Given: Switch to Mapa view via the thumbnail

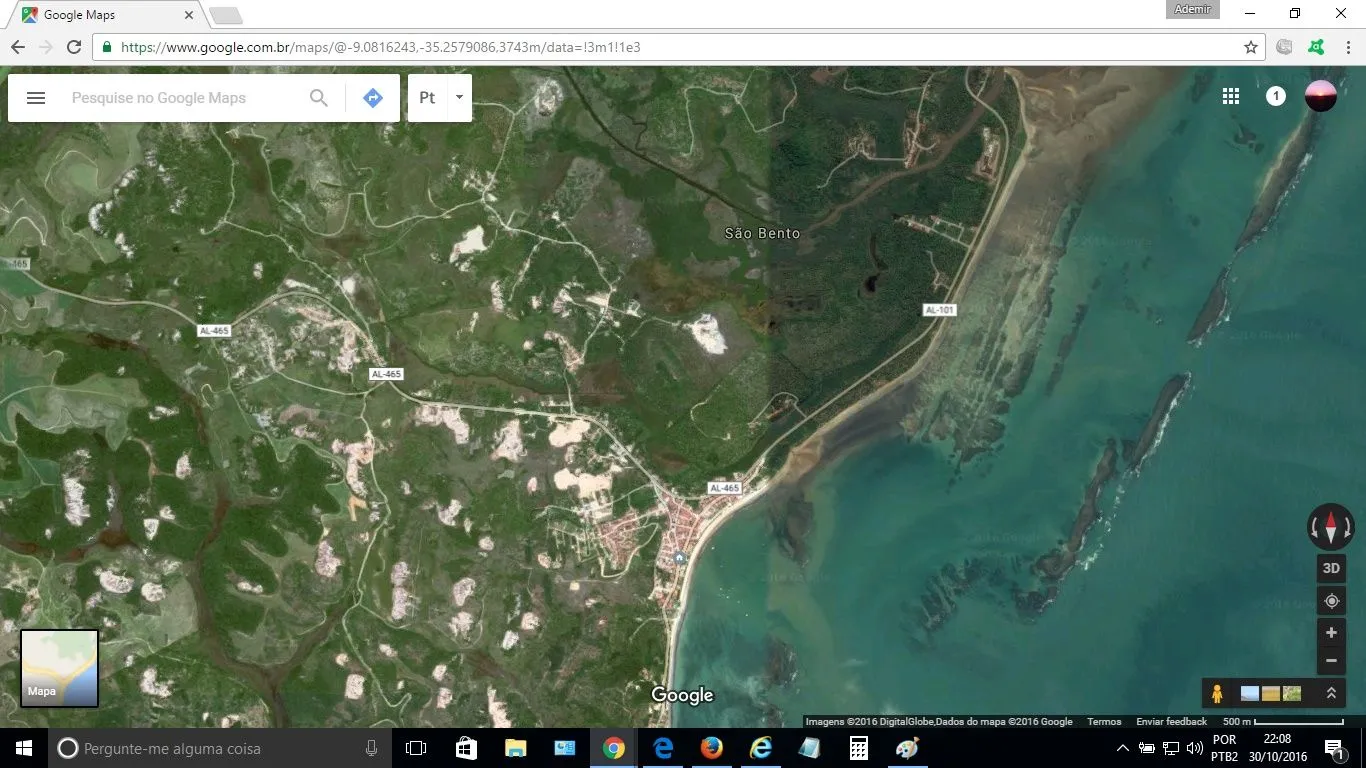Looking at the screenshot, I should click(60, 668).
